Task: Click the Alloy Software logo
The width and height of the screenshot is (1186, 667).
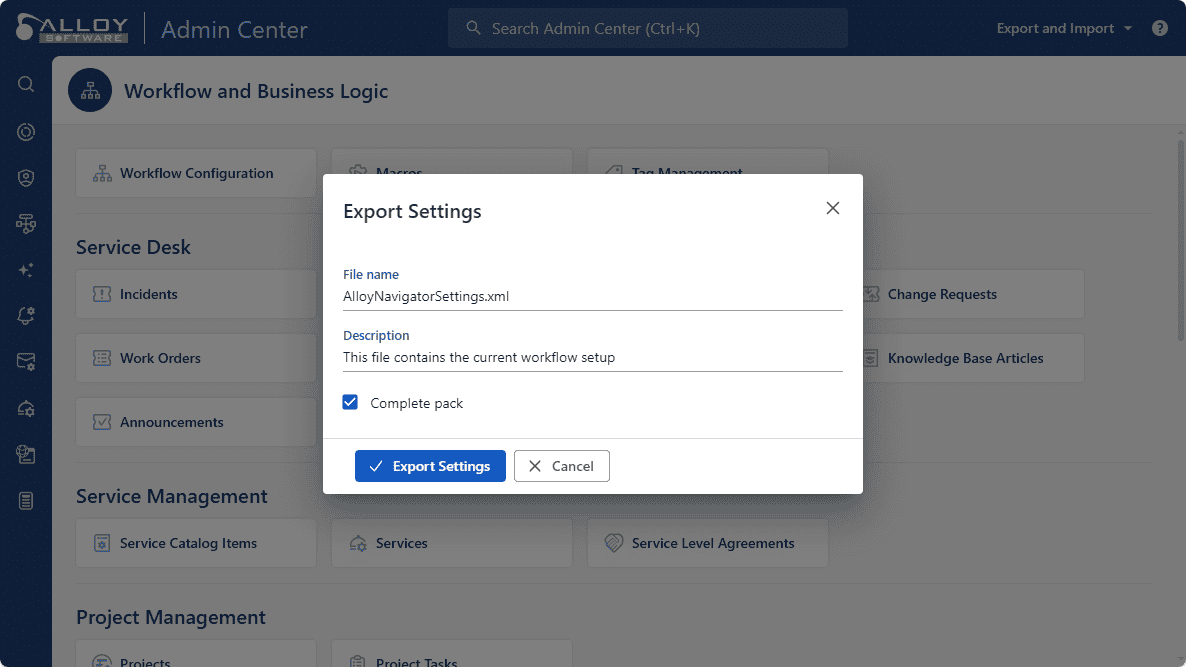Action: 72,28
